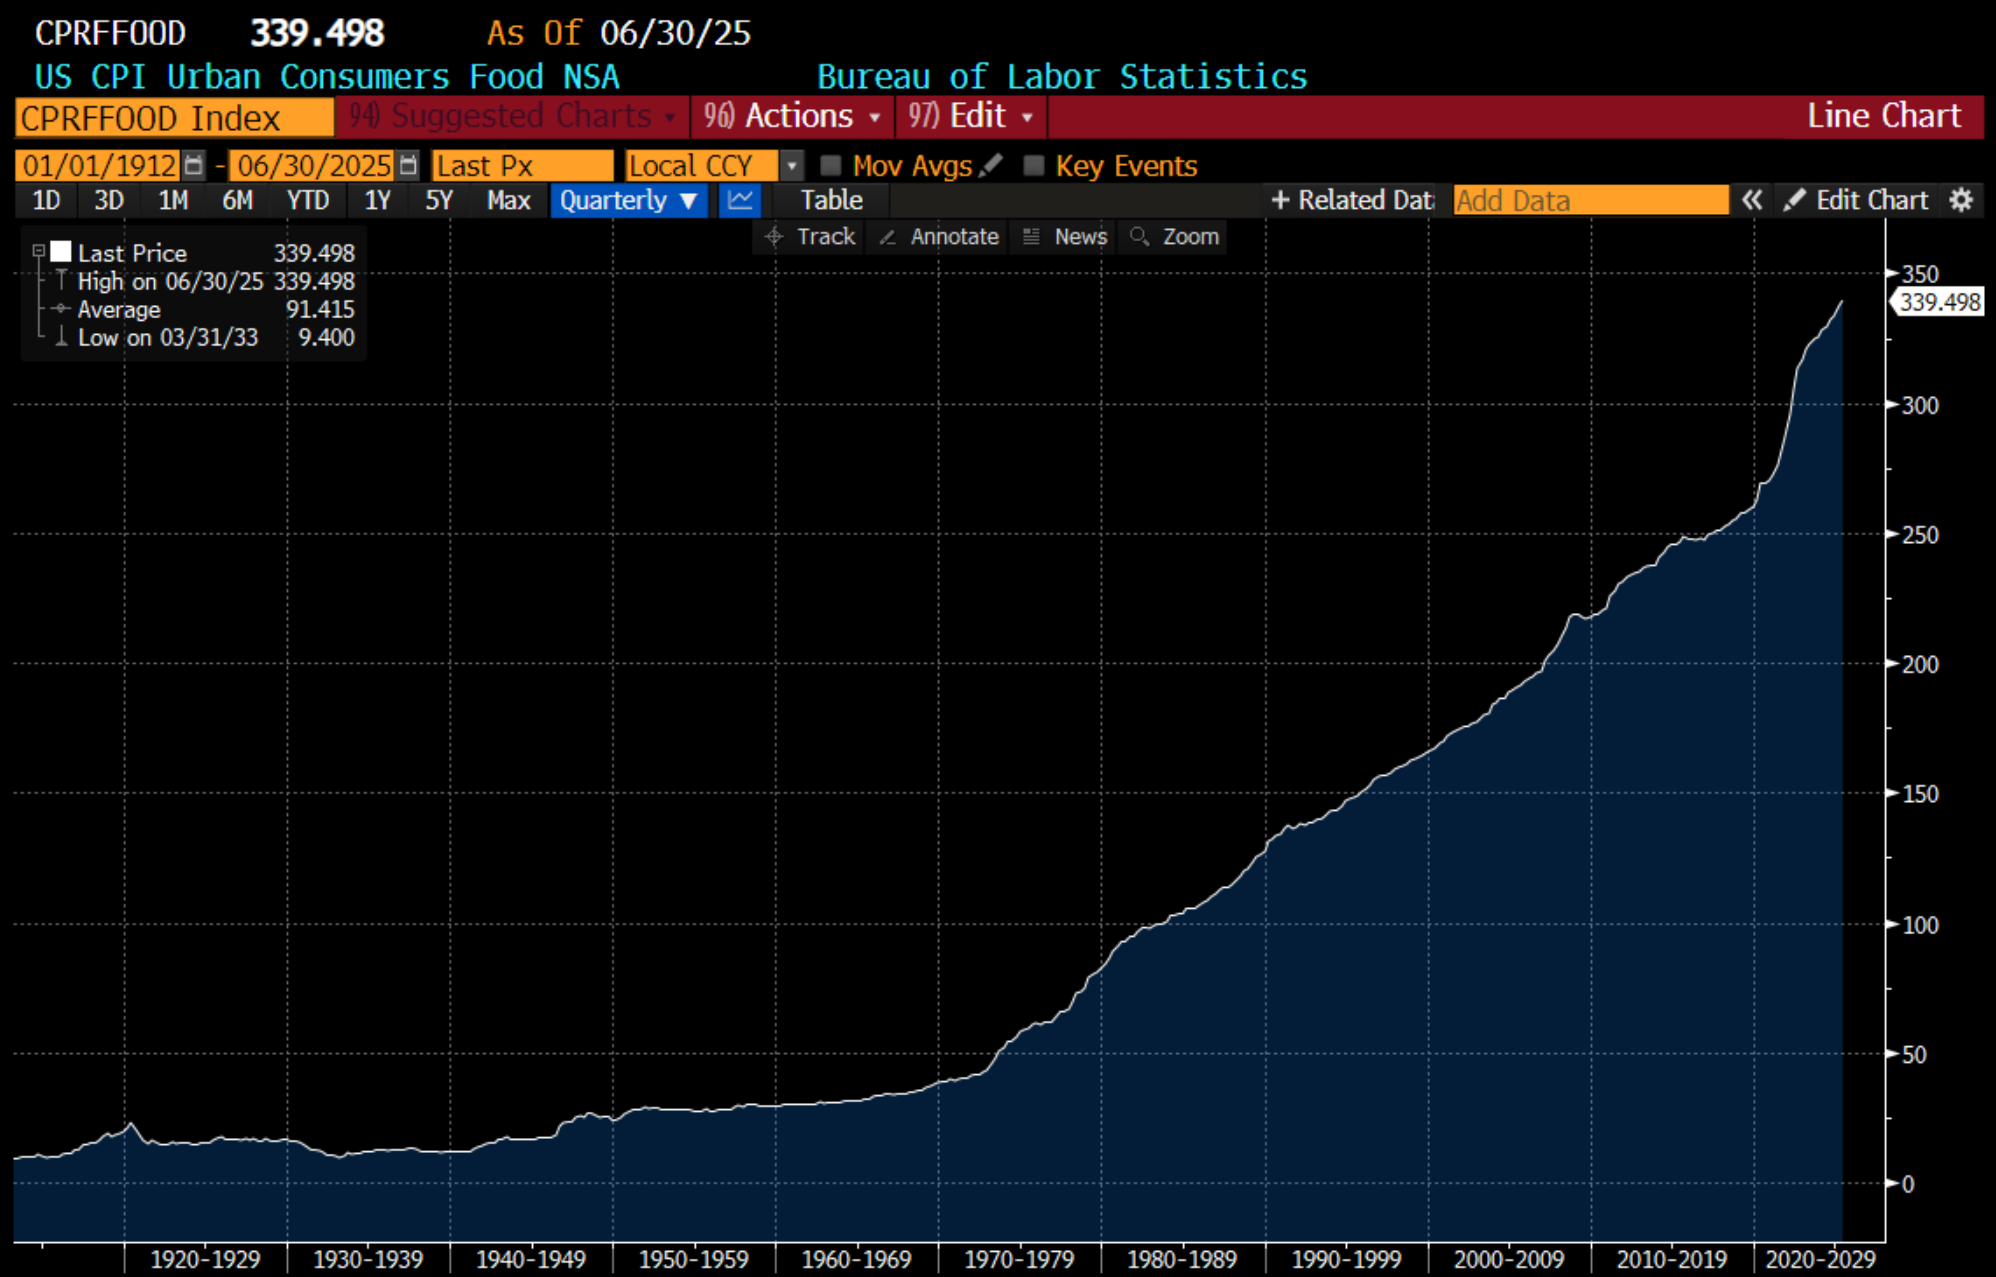This screenshot has height=1277, width=1996.
Task: Enable the Key Events checkbox
Action: coord(1034,165)
